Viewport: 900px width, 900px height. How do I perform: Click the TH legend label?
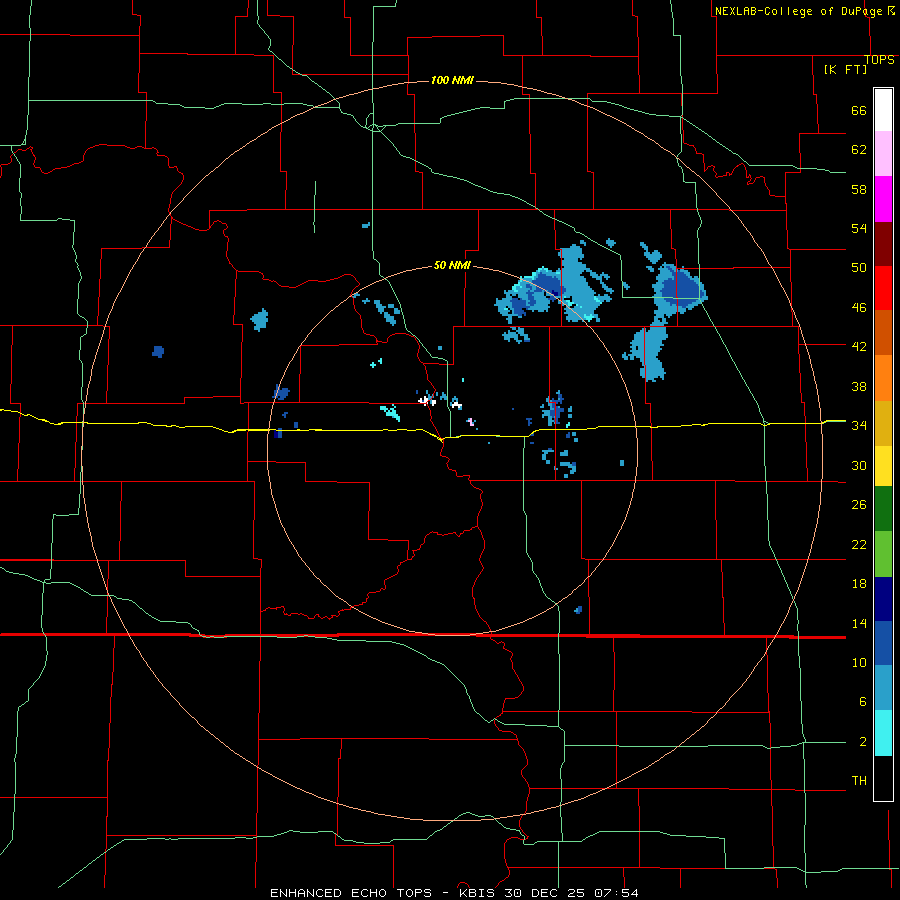[x=859, y=780]
